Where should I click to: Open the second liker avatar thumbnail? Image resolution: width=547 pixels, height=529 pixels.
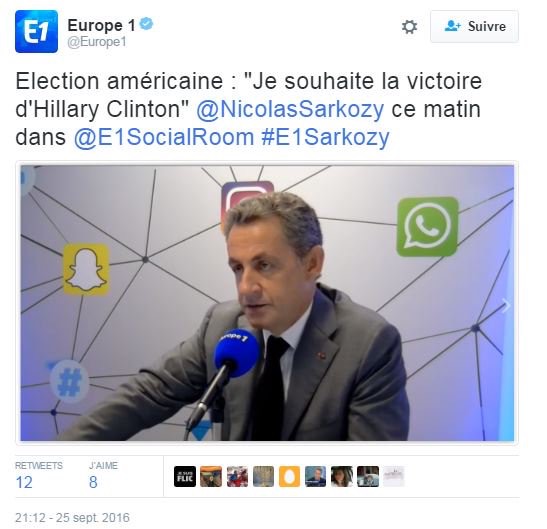pos(211,476)
